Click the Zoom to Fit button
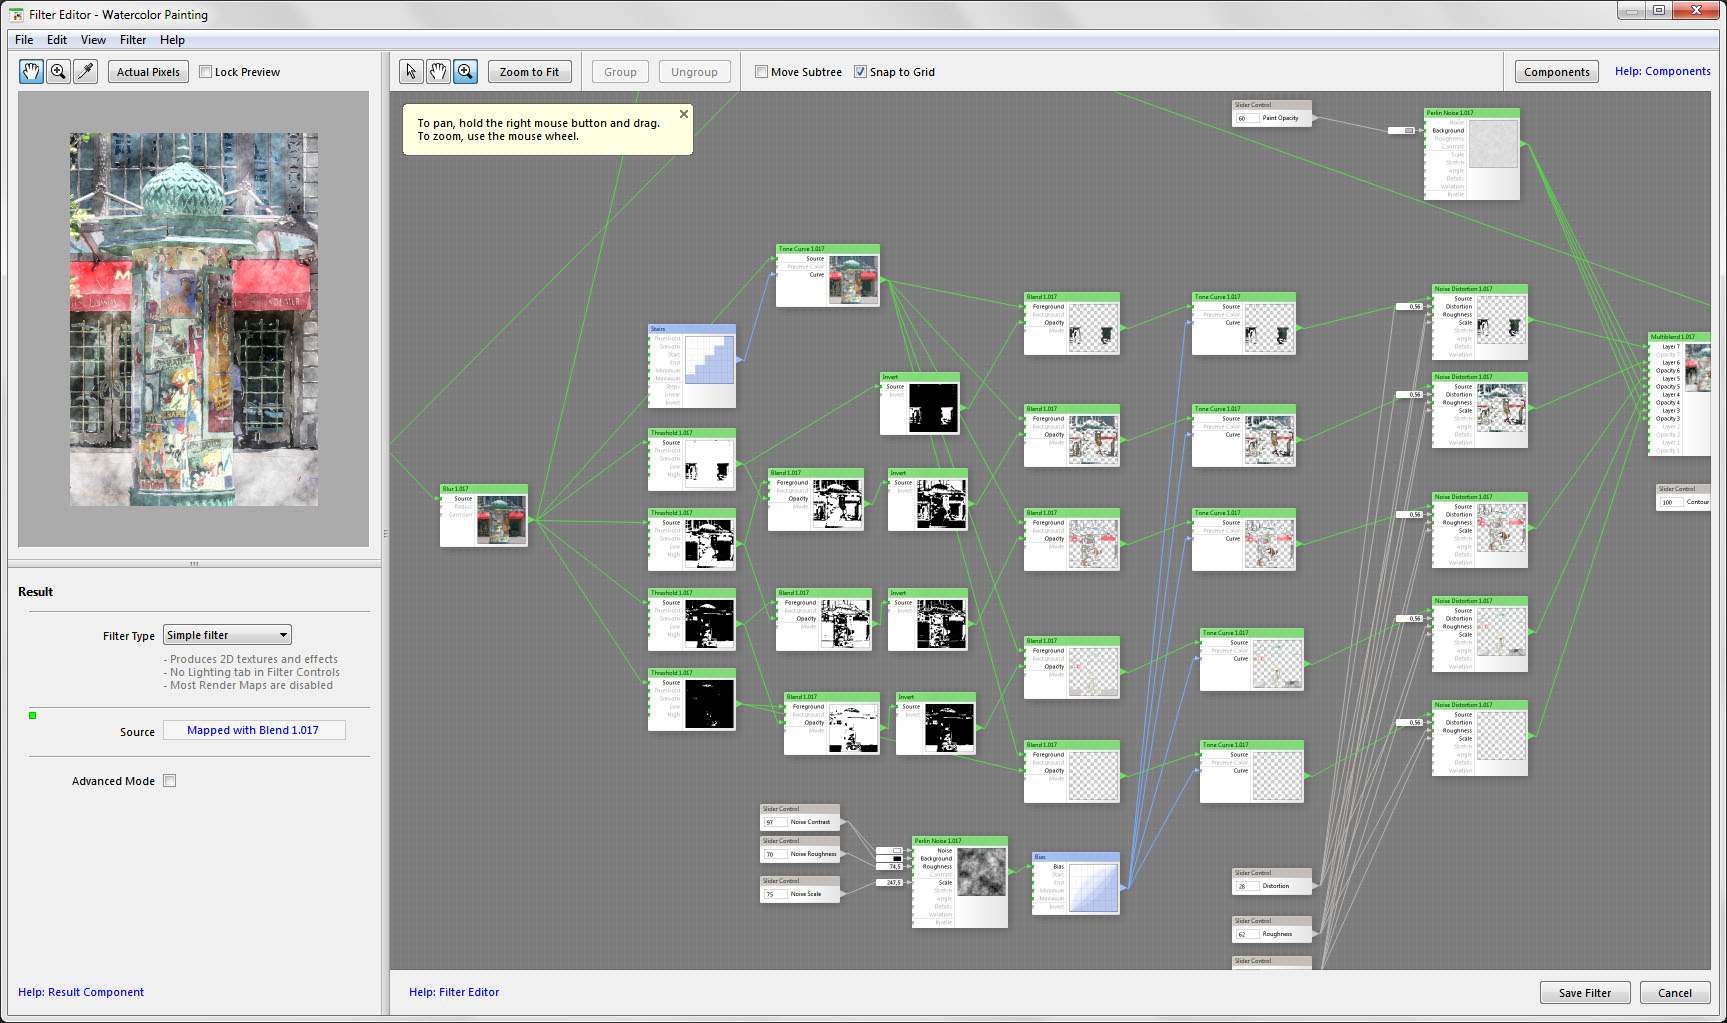The image size is (1727, 1023). pyautogui.click(x=530, y=72)
